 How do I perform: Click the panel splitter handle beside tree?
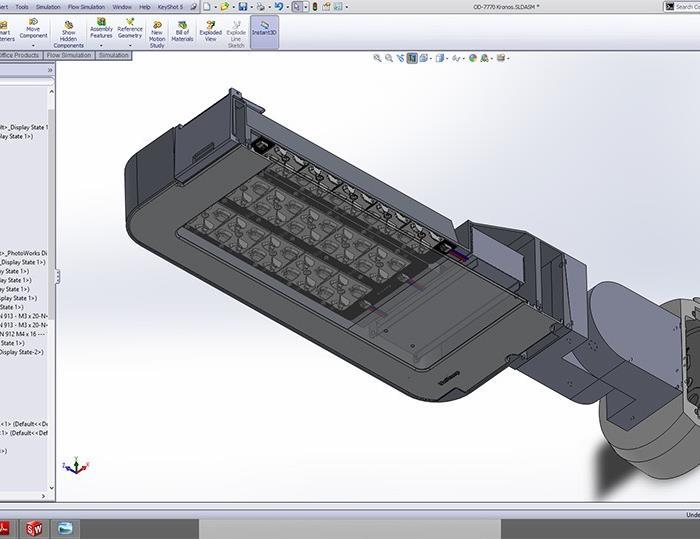57,277
